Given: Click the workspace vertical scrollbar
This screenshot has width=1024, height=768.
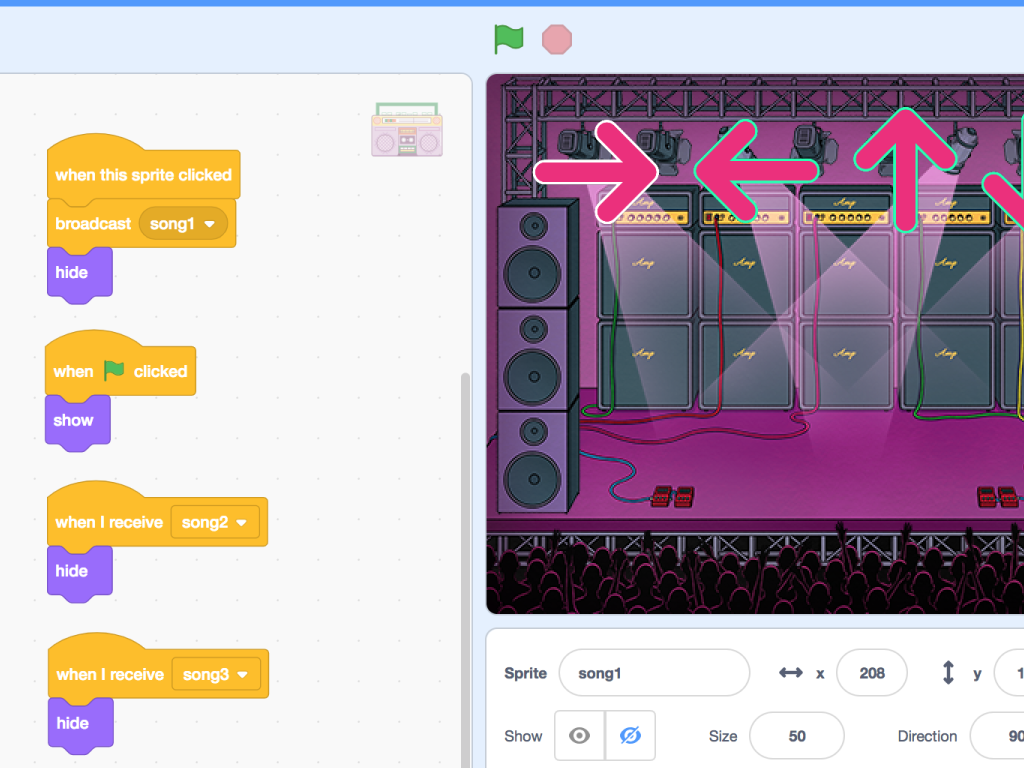Looking at the screenshot, I should pos(466,568).
